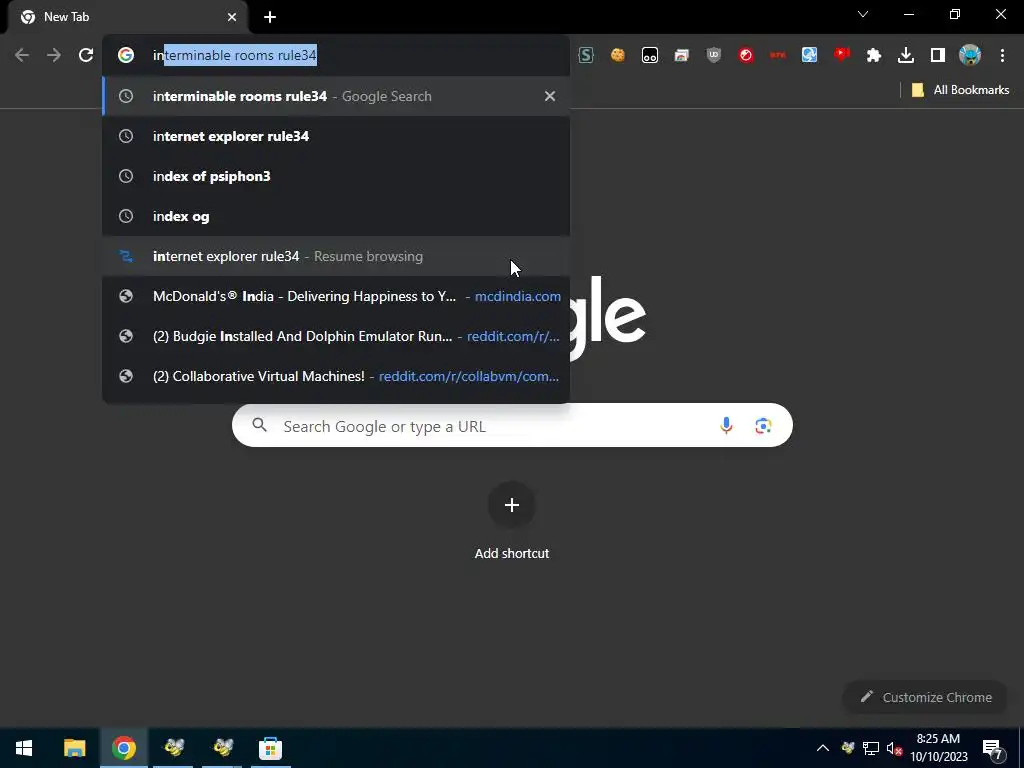This screenshot has width=1024, height=768.
Task: Open the blue swirl extension icon
Action: [810, 56]
